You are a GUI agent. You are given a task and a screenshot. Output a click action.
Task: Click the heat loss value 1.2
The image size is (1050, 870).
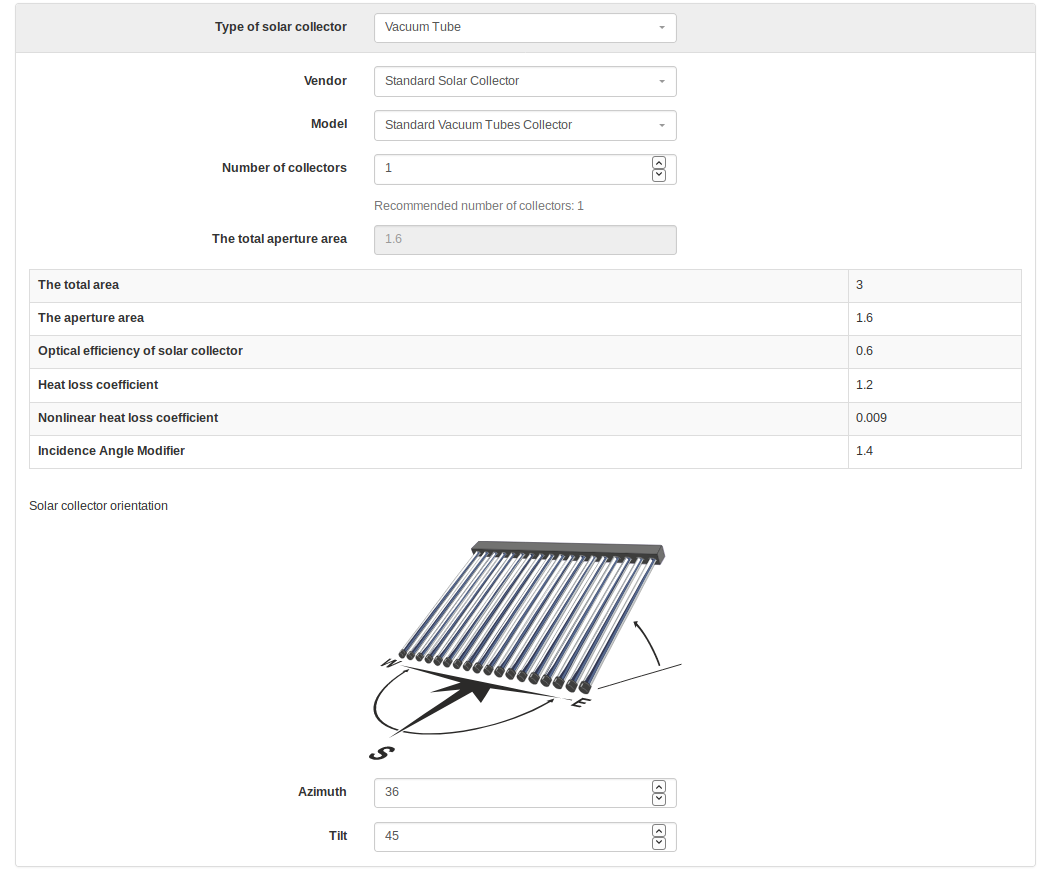point(865,384)
